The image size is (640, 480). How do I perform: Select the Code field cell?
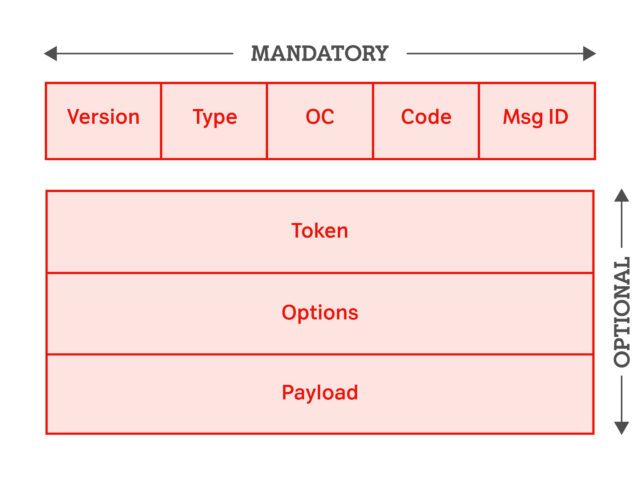(426, 121)
